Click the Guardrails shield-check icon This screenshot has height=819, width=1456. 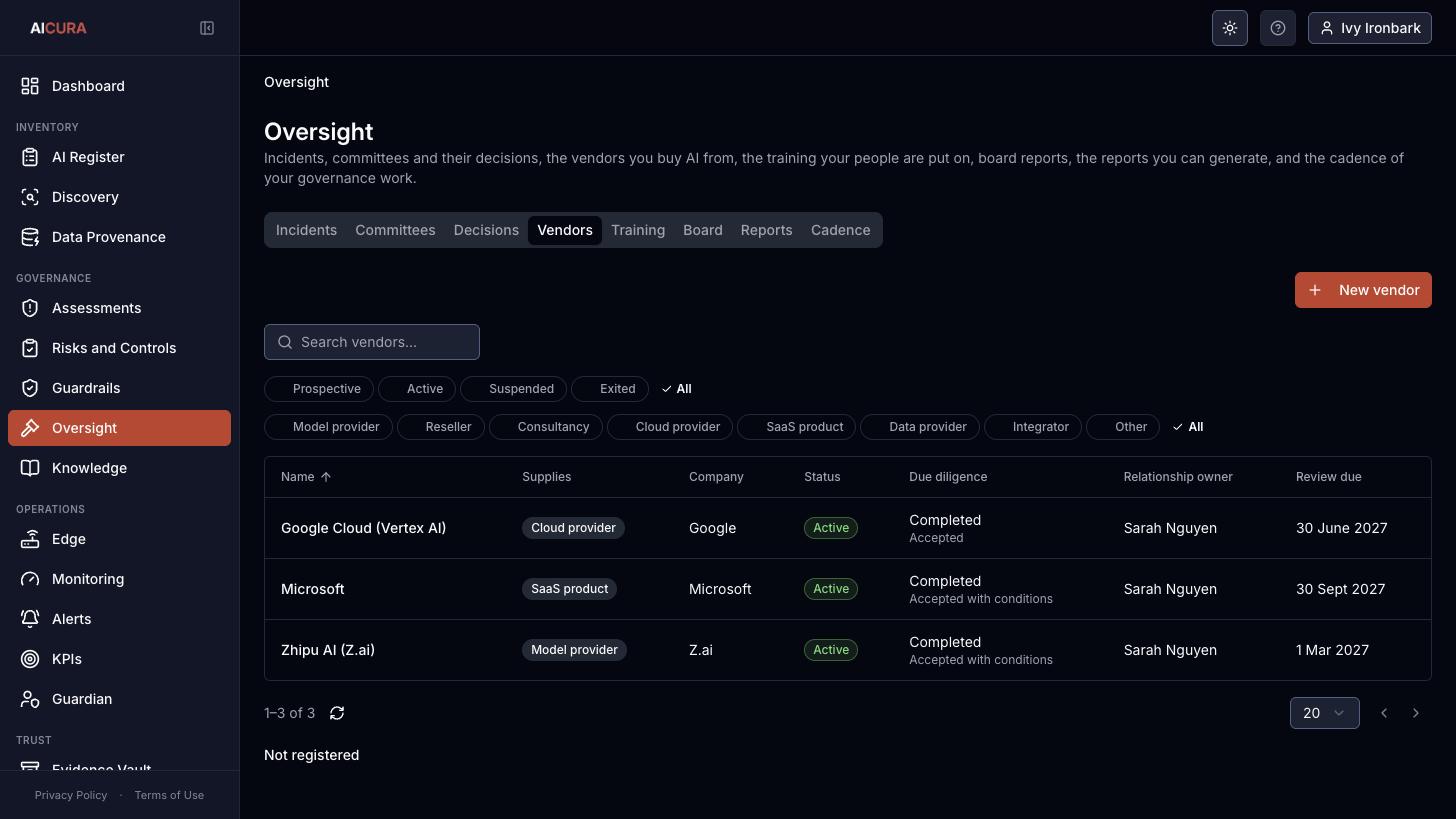[30, 388]
